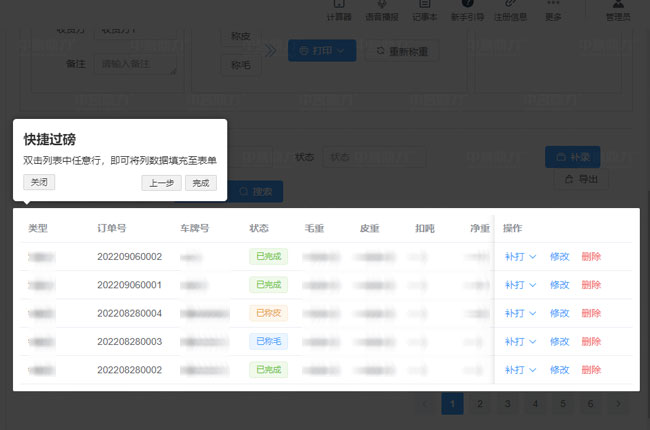Image resolution: width=650 pixels, height=430 pixels.
Task: Click 删除 link for order 202208280003
Action: (x=591, y=341)
